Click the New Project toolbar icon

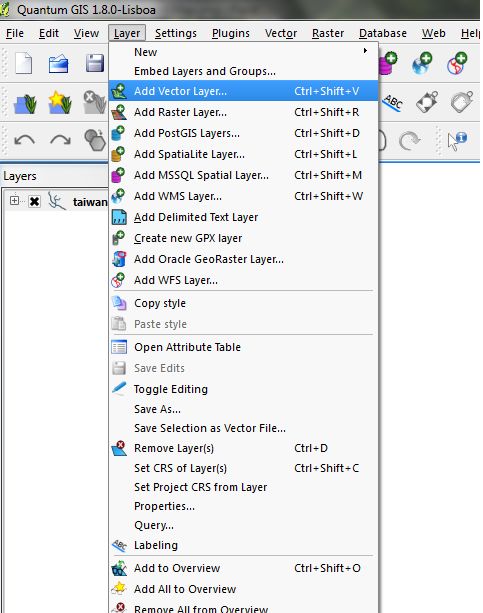pyautogui.click(x=23, y=63)
